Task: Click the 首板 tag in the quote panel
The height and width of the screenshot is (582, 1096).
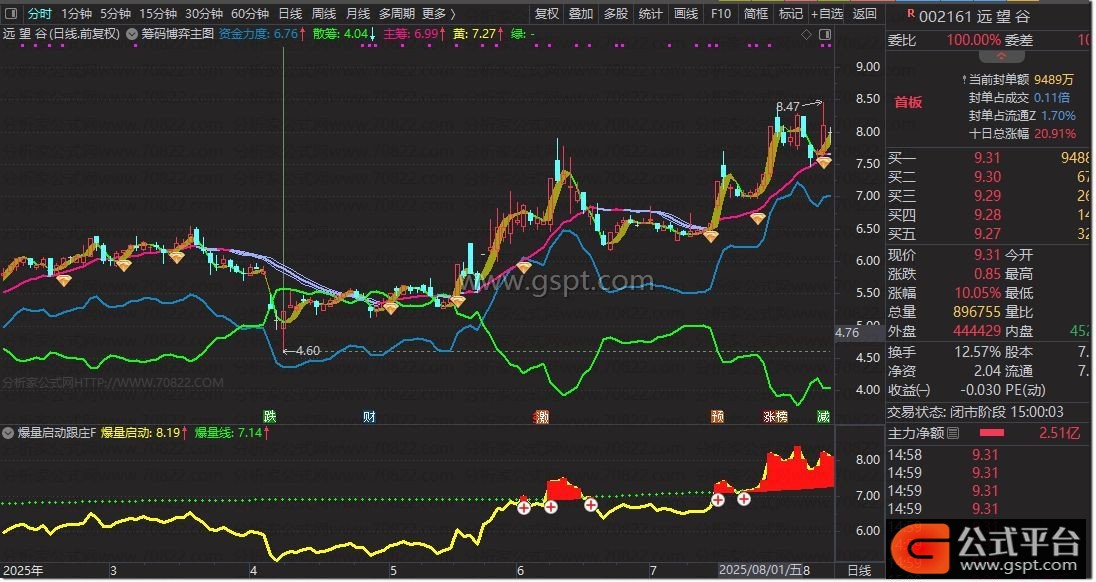Action: click(908, 102)
